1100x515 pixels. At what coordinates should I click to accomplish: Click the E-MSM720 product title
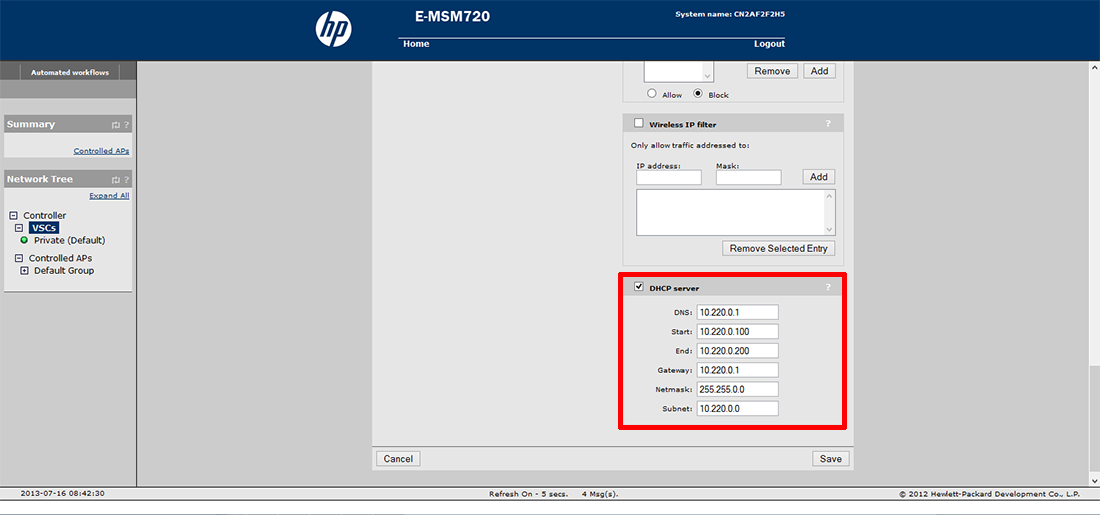click(x=452, y=17)
